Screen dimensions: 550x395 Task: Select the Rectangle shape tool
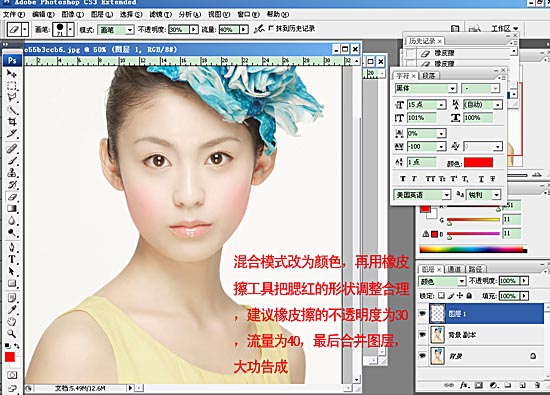tap(12, 283)
